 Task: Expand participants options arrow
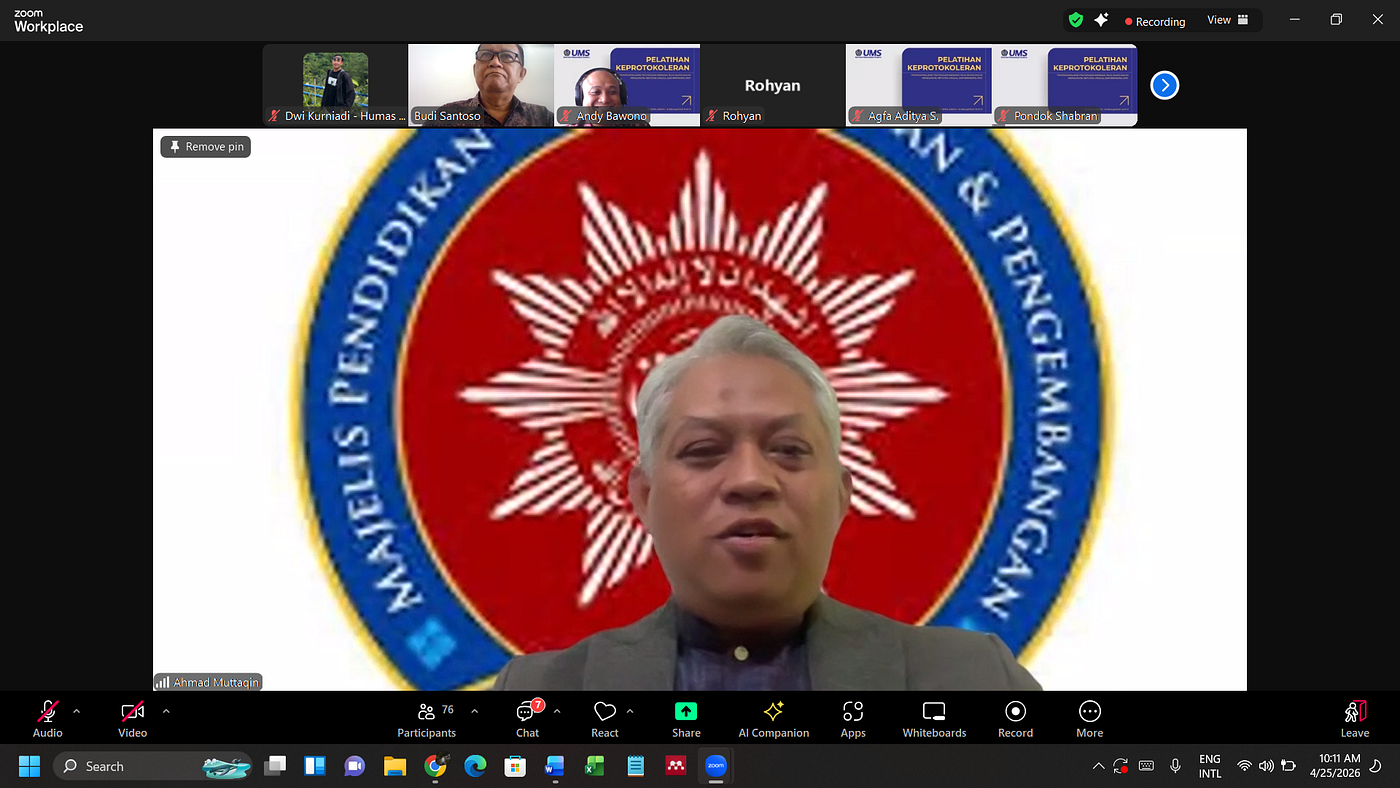click(474, 711)
